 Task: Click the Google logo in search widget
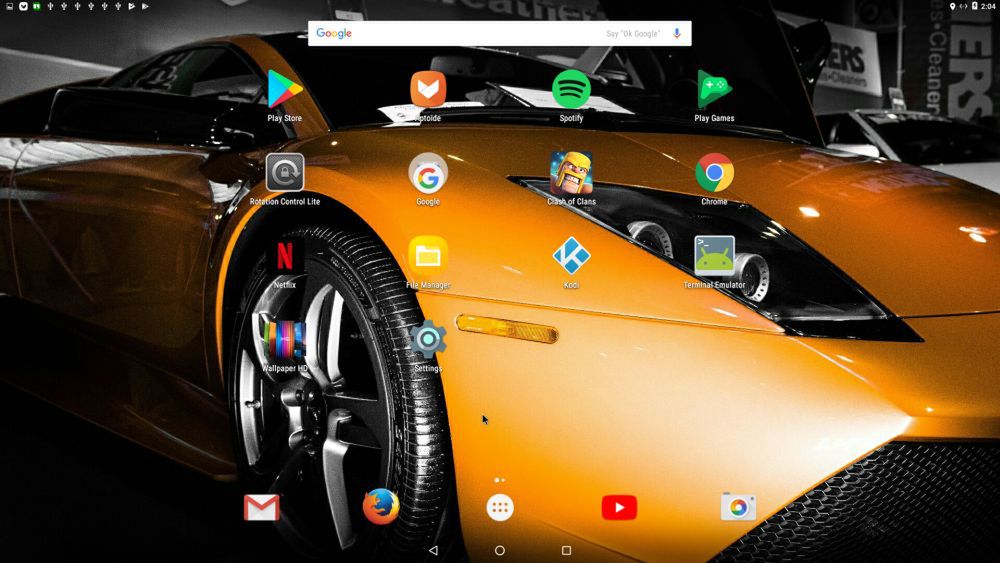[x=334, y=33]
